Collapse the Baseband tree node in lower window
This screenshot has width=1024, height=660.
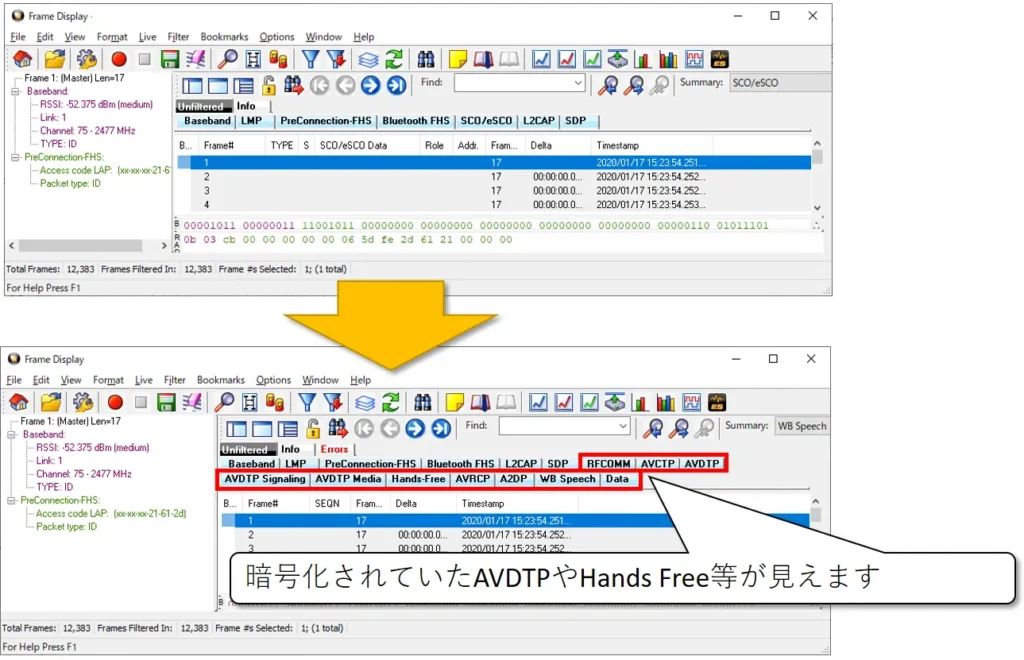12,435
